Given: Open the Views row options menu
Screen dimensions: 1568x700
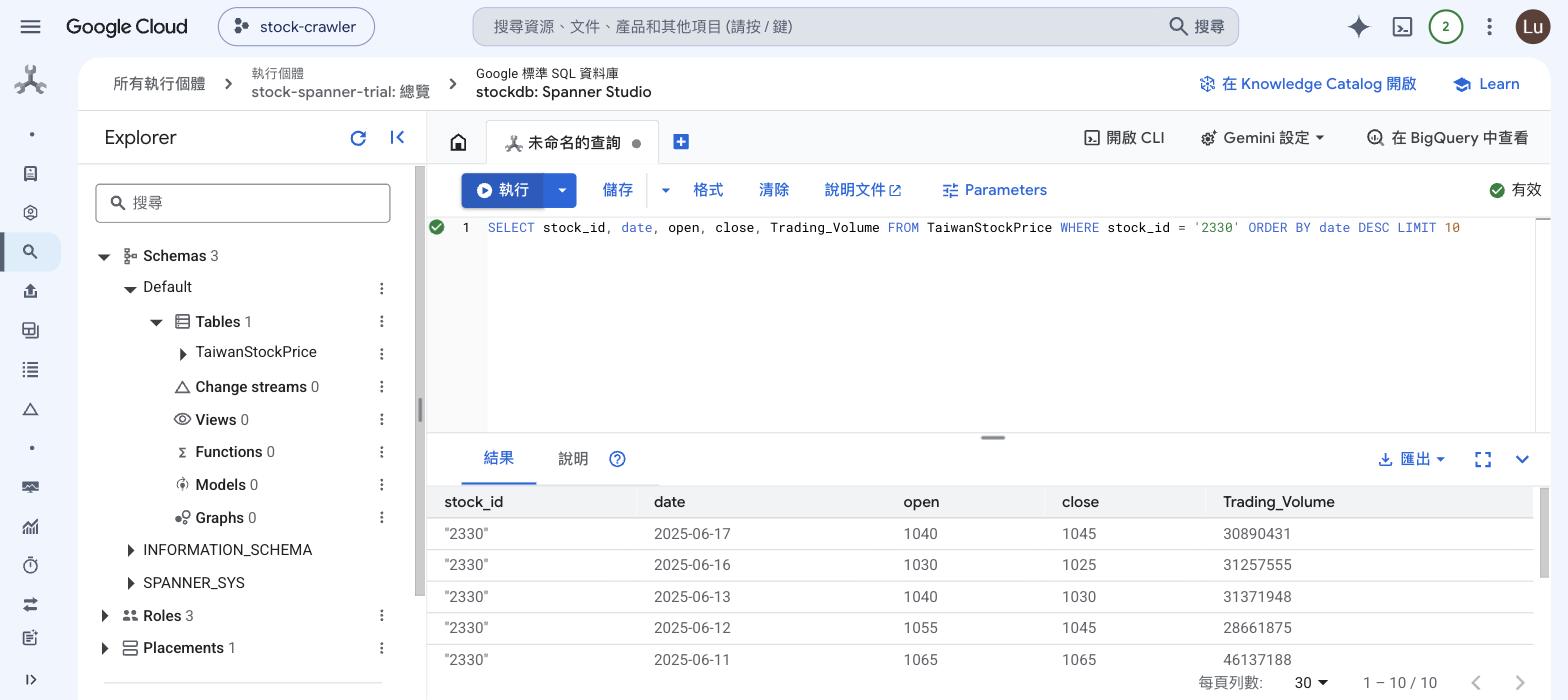Looking at the screenshot, I should 381,419.
